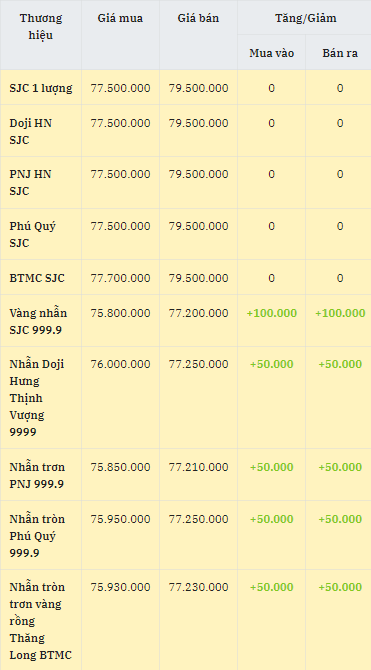This screenshot has height=670, width=371.
Task: Click Doji ring buy price 76.000.000
Action: point(121,364)
